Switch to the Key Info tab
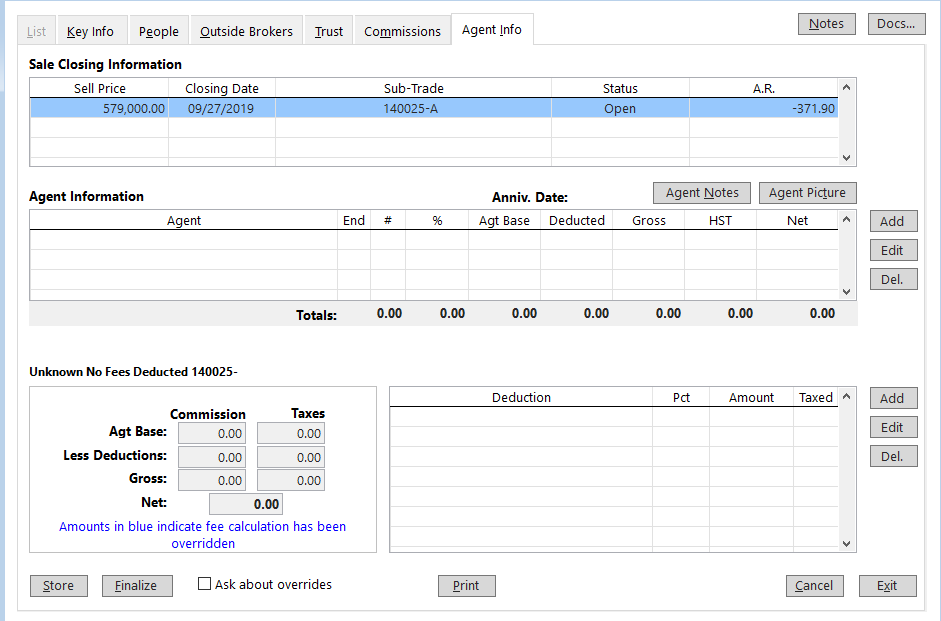Viewport: 941px width, 621px height. coord(91,30)
